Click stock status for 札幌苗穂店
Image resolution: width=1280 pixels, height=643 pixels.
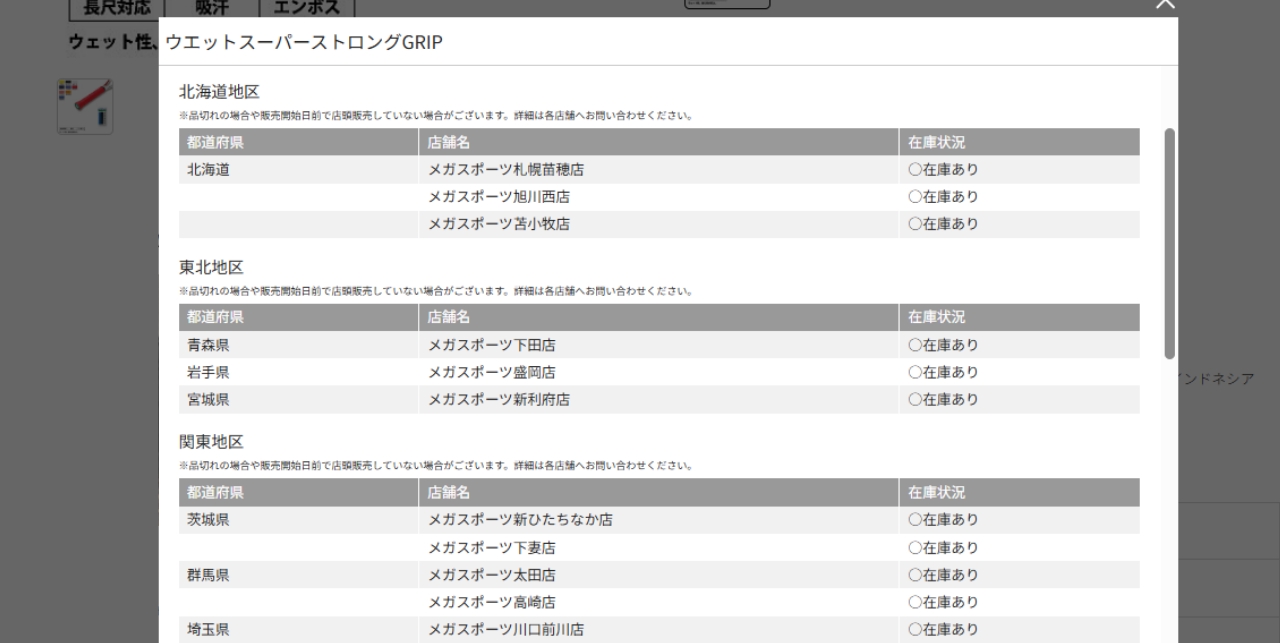click(943, 170)
